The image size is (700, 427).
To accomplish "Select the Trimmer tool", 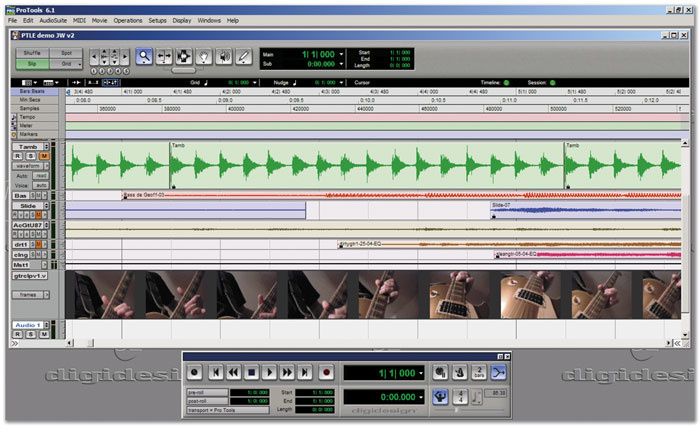I will pyautogui.click(x=165, y=56).
